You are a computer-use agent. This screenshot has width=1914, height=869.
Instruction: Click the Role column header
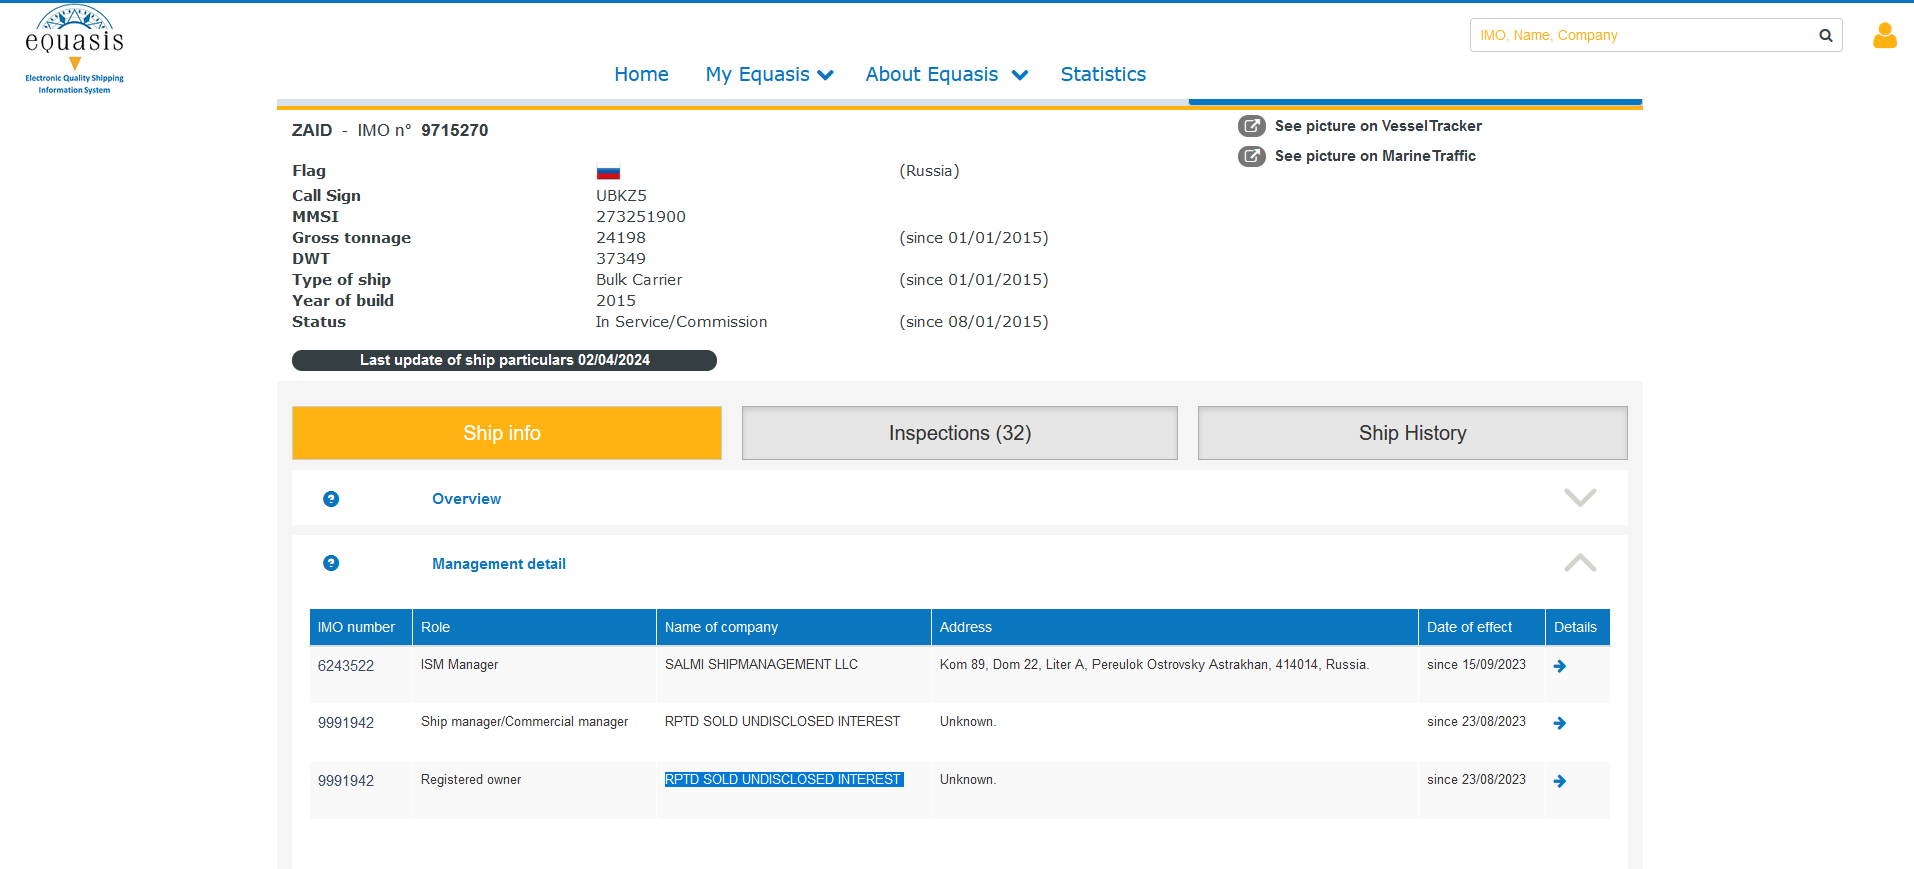coord(535,627)
